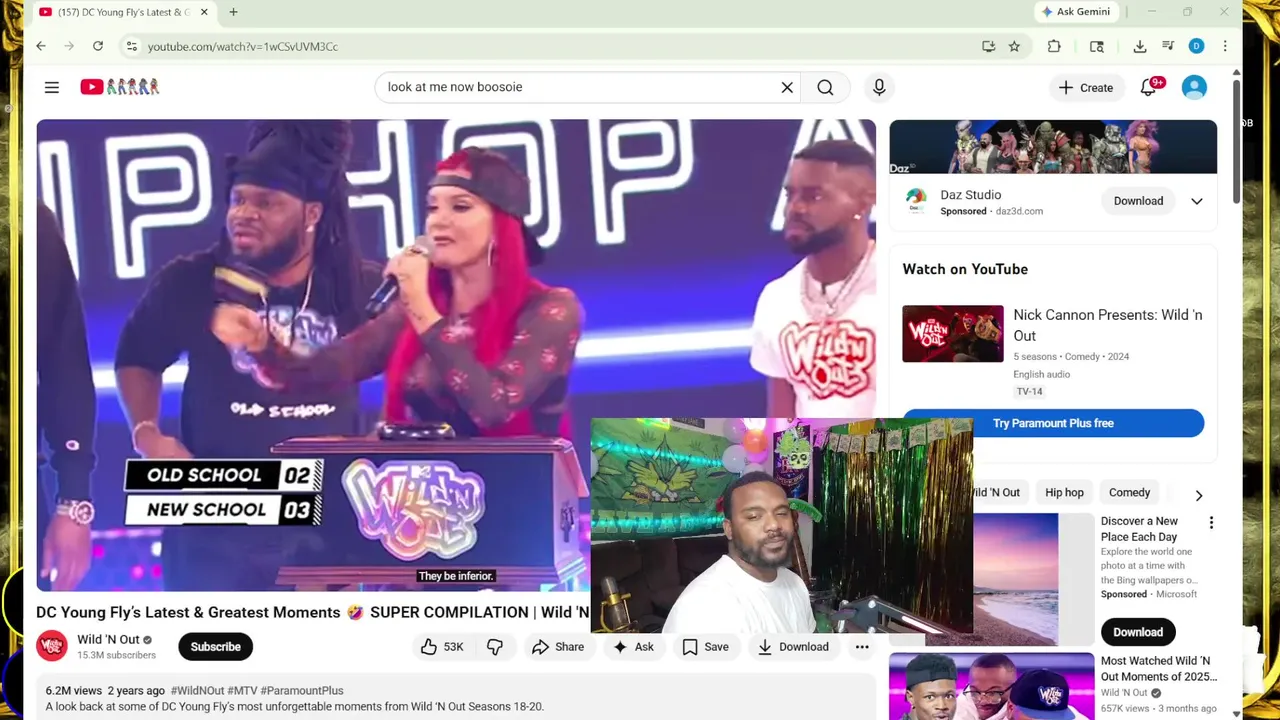Viewport: 1280px width, 720px height.
Task: Click the #MTV hashtag
Action: (242, 690)
